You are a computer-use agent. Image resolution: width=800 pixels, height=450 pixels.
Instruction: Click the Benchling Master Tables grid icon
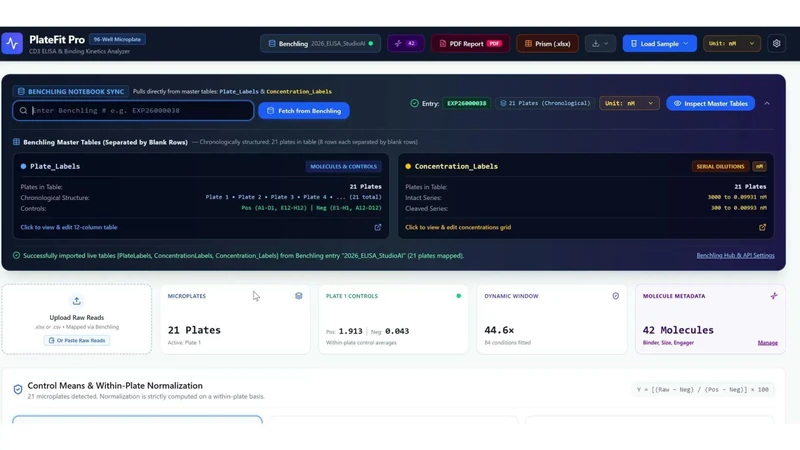pos(16,142)
